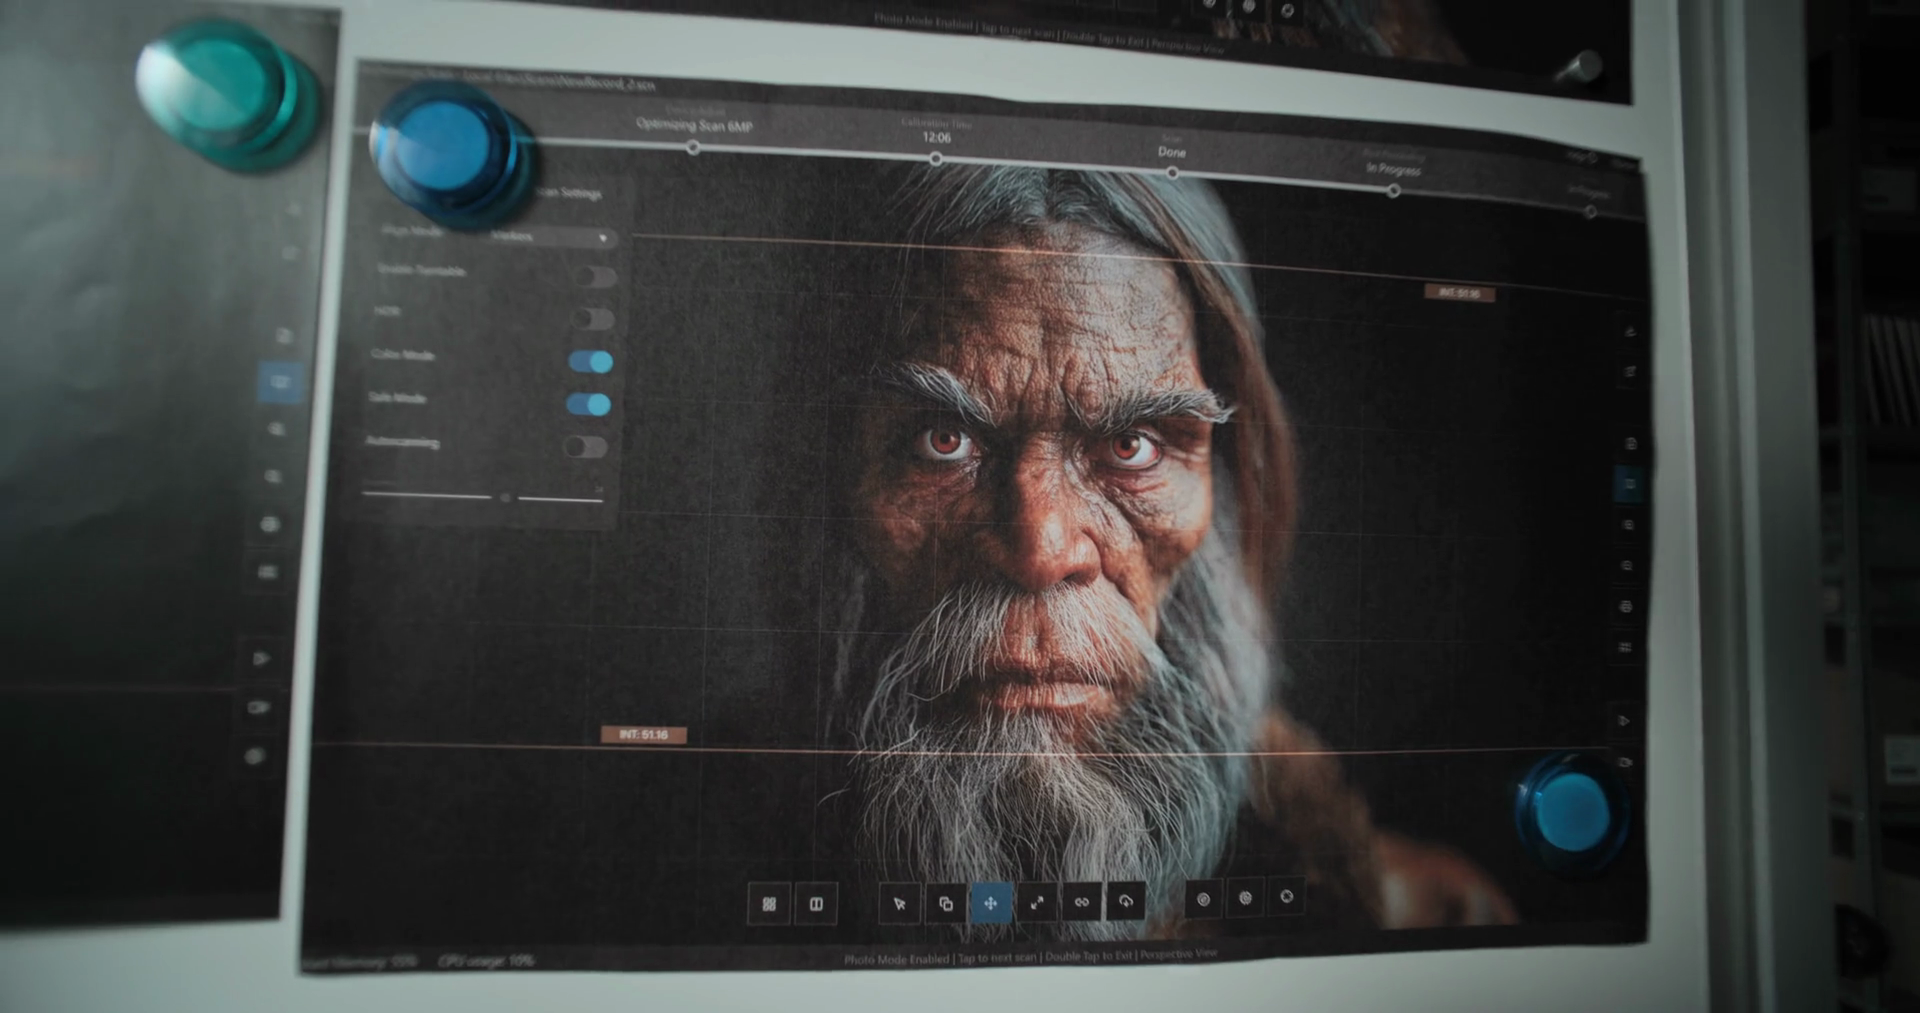The height and width of the screenshot is (1013, 1920).
Task: Click the cloud download icon
Action: point(1126,902)
